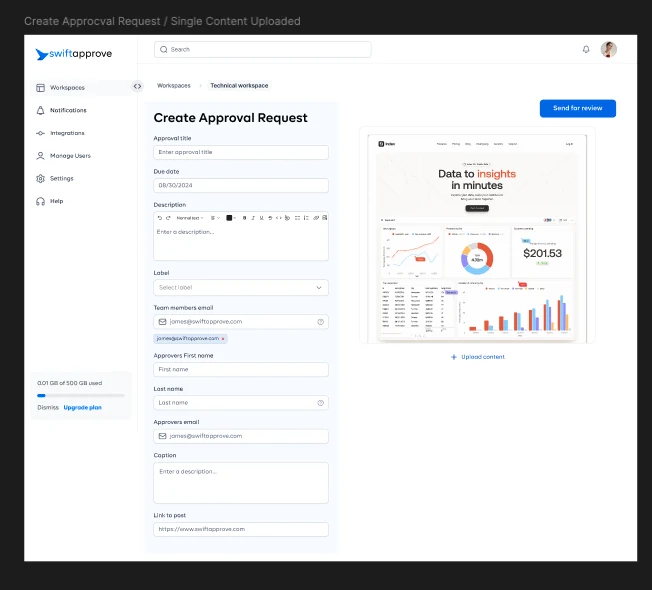Insert an image in the description

pyautogui.click(x=324, y=217)
